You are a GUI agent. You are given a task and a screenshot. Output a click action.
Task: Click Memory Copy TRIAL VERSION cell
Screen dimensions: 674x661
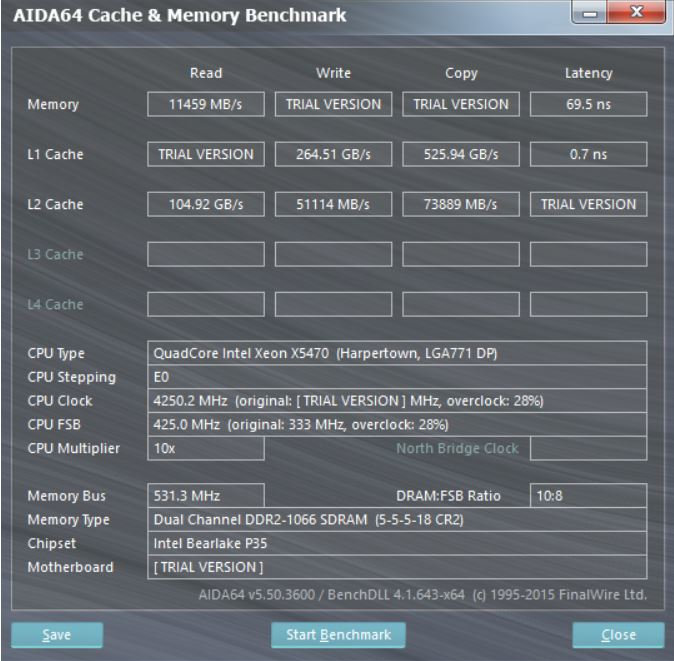point(461,104)
